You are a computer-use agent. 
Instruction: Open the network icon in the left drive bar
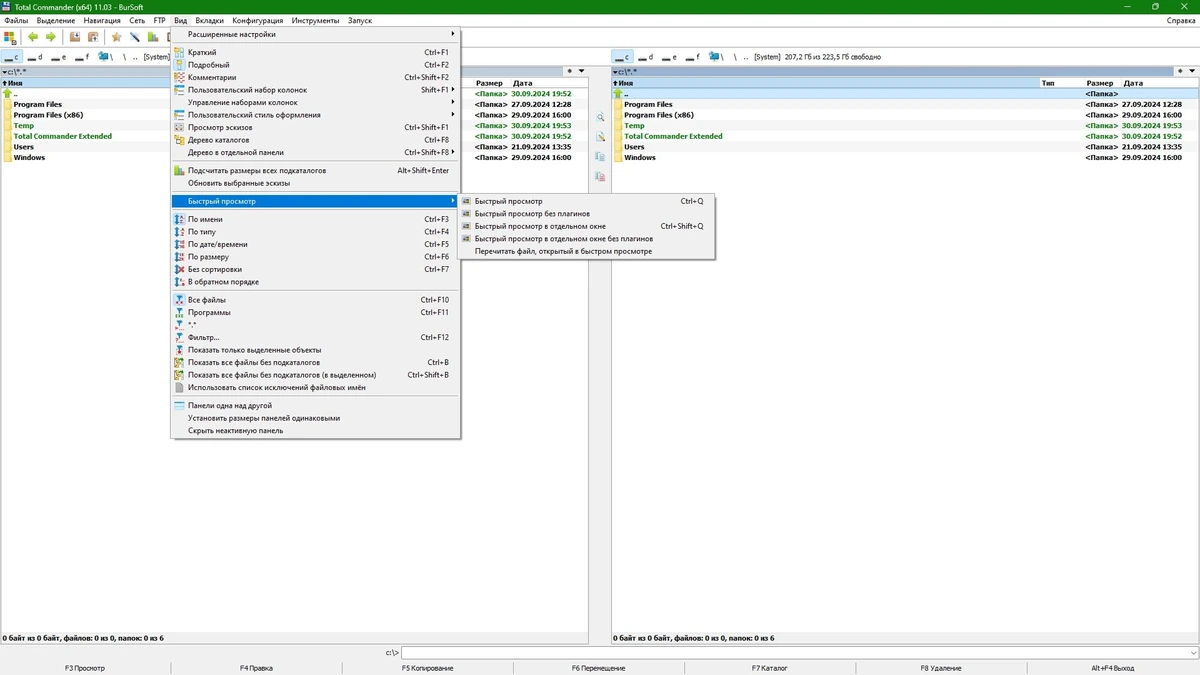(x=103, y=57)
